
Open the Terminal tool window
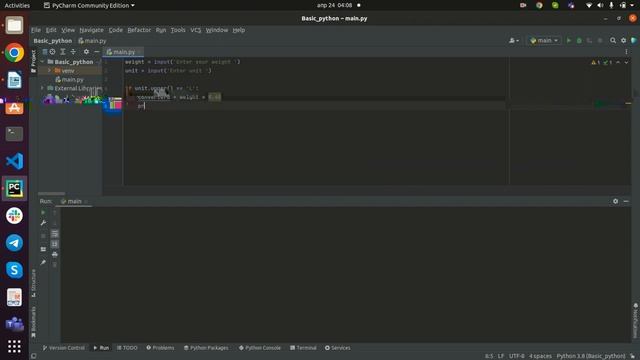click(303, 348)
